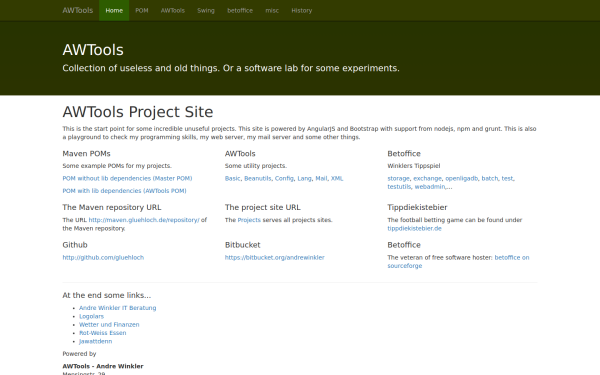Open the storage link under Betoffice
The image size is (600, 375).
398,178
